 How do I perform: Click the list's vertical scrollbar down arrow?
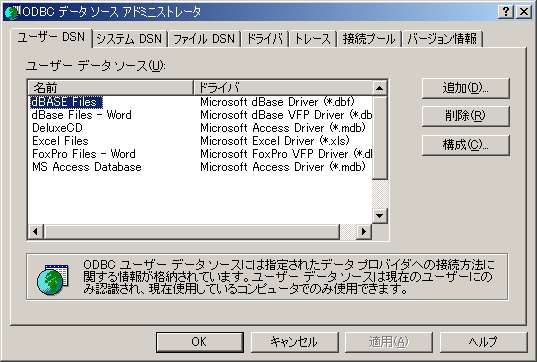coord(379,216)
